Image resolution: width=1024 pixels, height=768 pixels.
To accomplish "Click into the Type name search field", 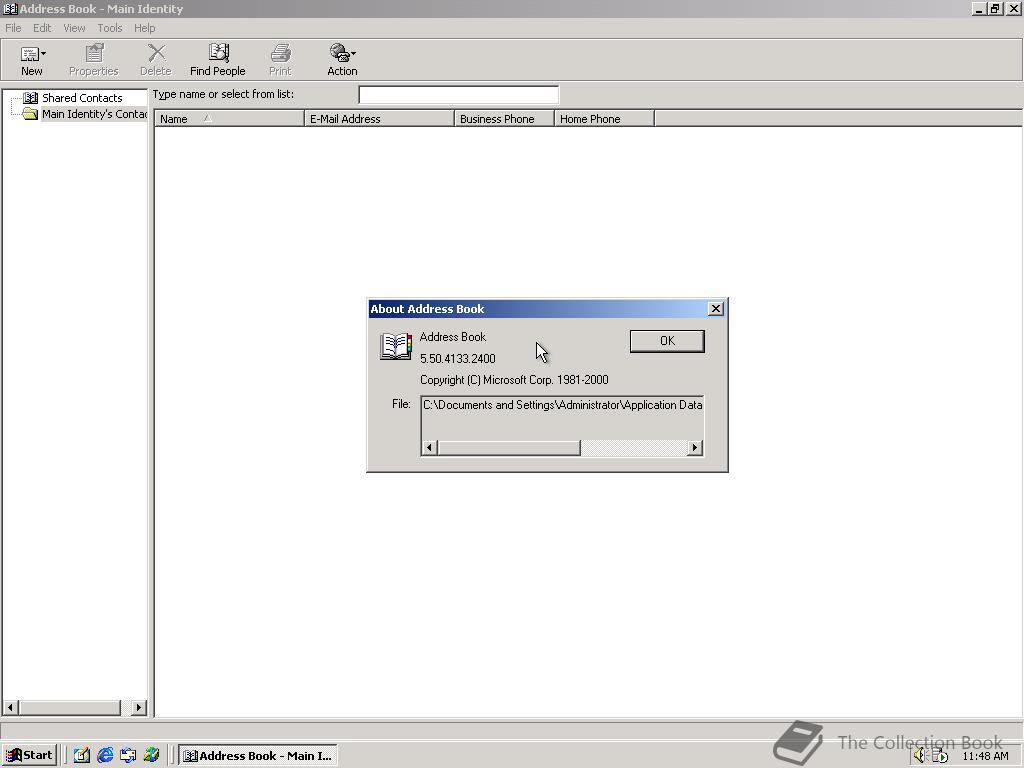I will [458, 95].
